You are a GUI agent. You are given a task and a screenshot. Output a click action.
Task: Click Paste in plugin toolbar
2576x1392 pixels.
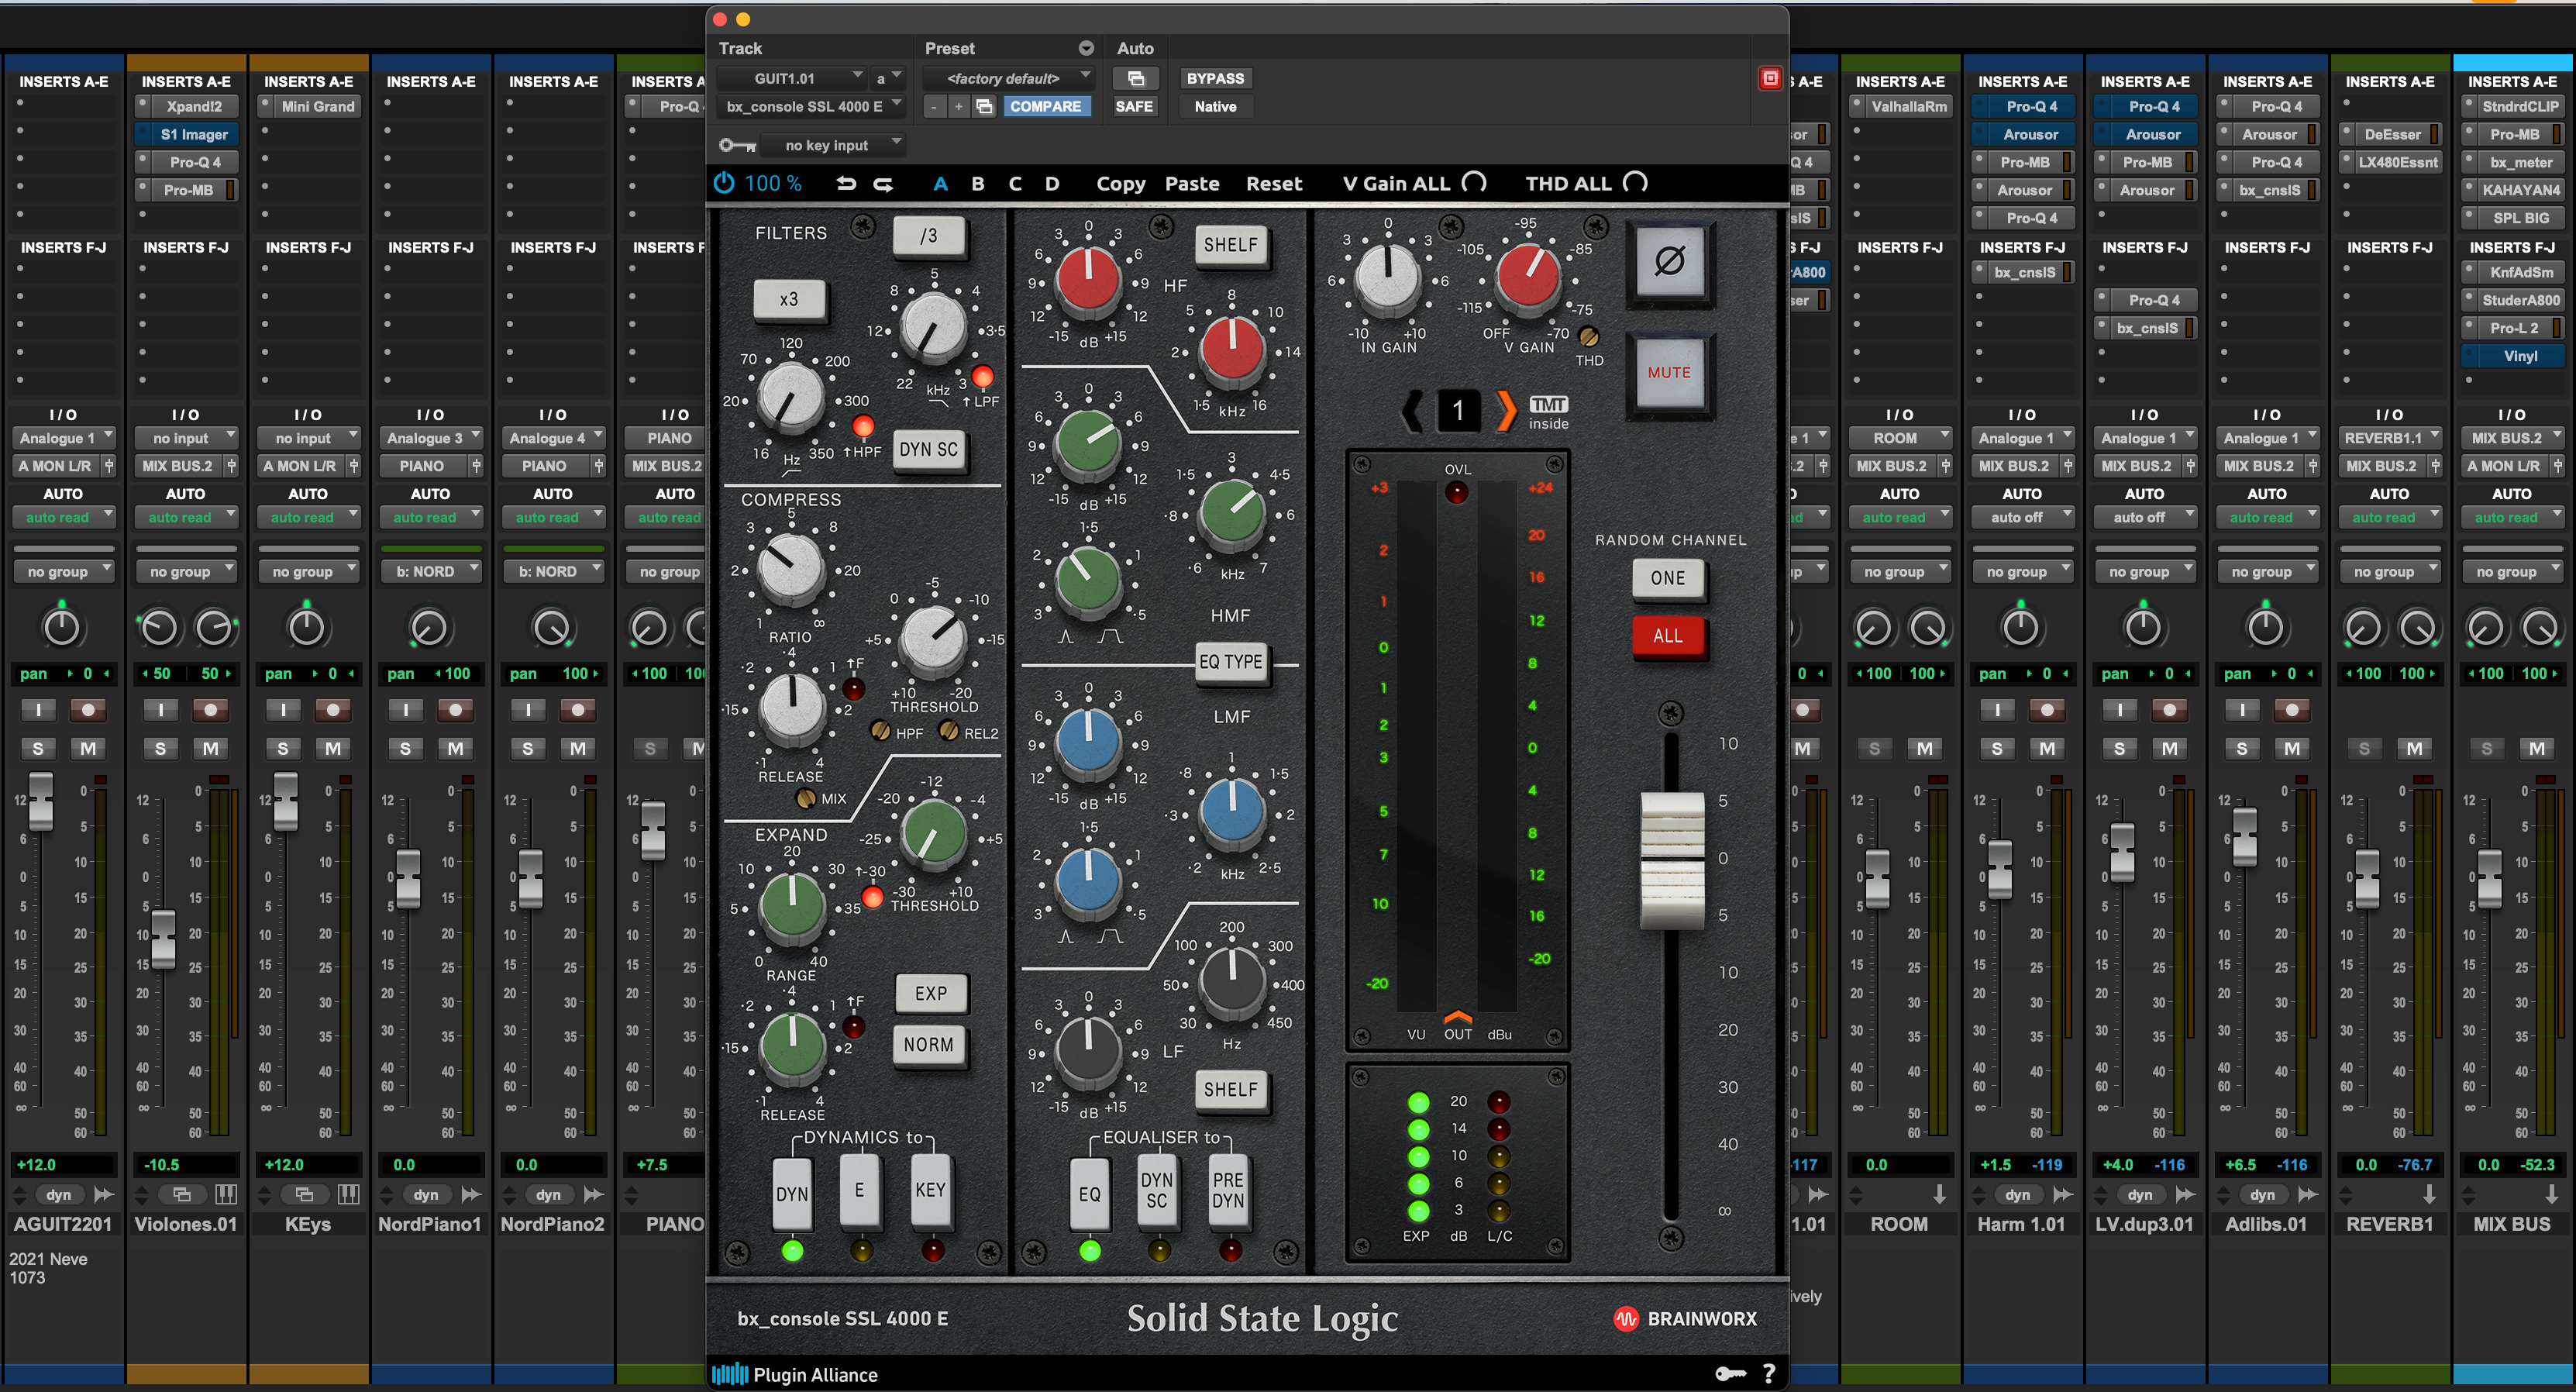pos(1192,184)
